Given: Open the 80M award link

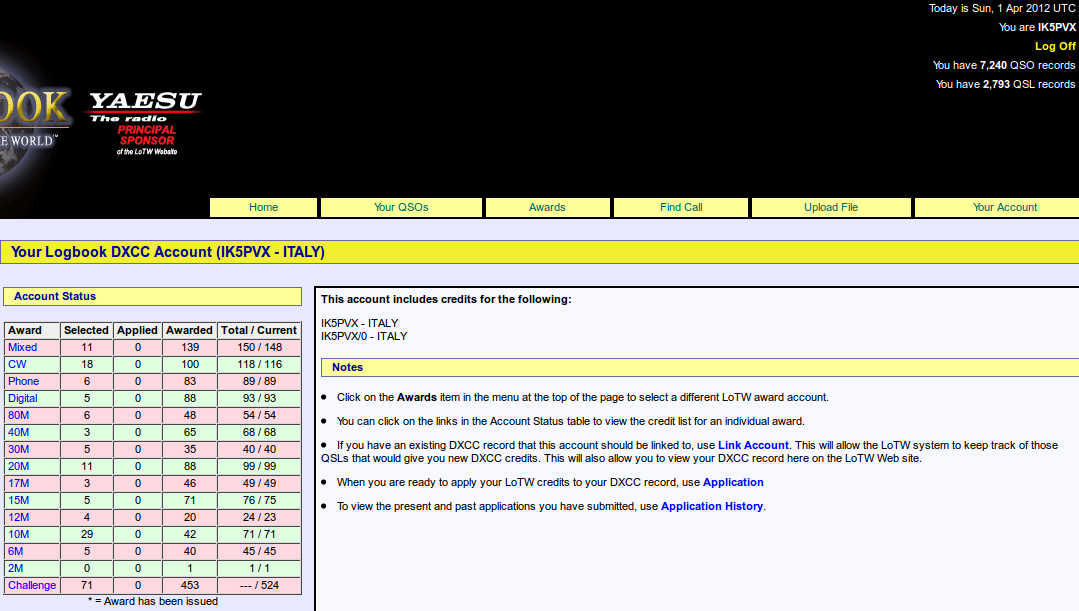Looking at the screenshot, I should [x=19, y=416].
